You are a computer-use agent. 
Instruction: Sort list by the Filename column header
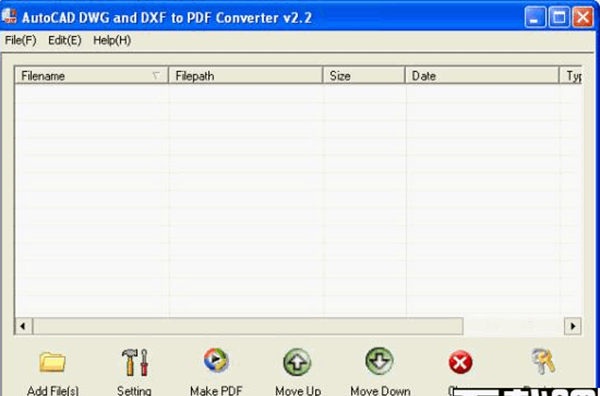91,75
